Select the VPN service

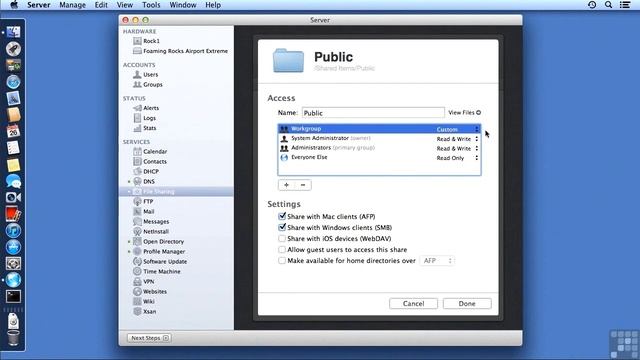coord(144,282)
